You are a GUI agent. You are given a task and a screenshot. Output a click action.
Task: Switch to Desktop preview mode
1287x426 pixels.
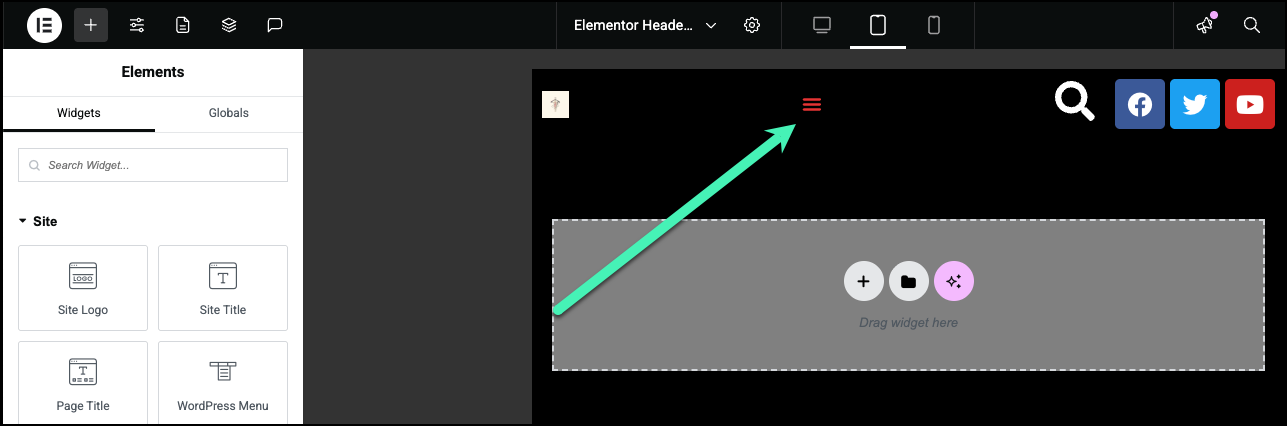pyautogui.click(x=822, y=25)
